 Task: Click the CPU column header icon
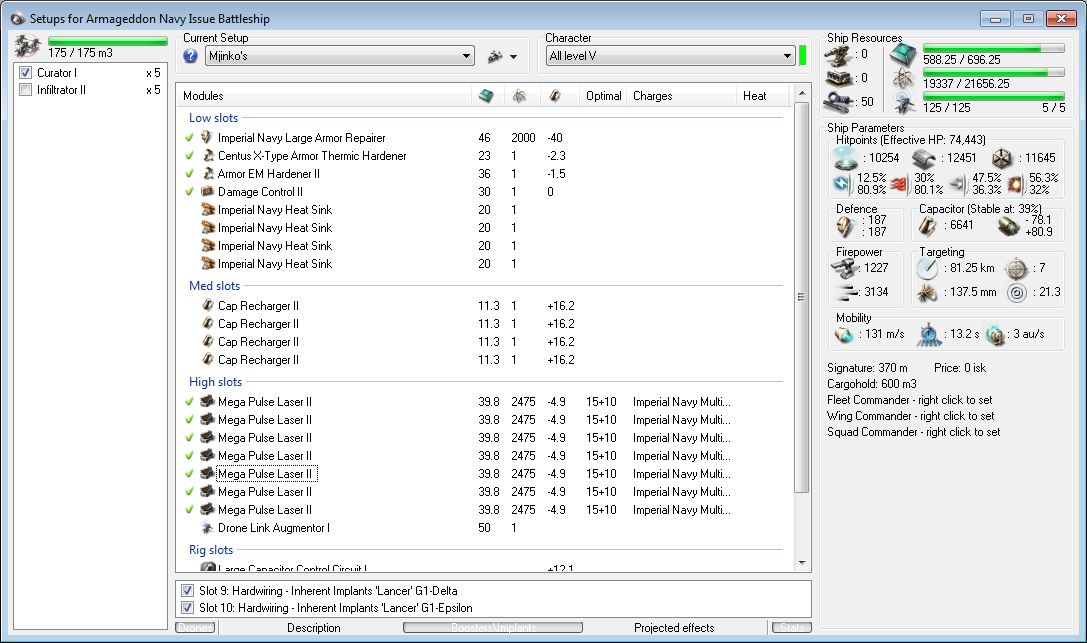486,96
